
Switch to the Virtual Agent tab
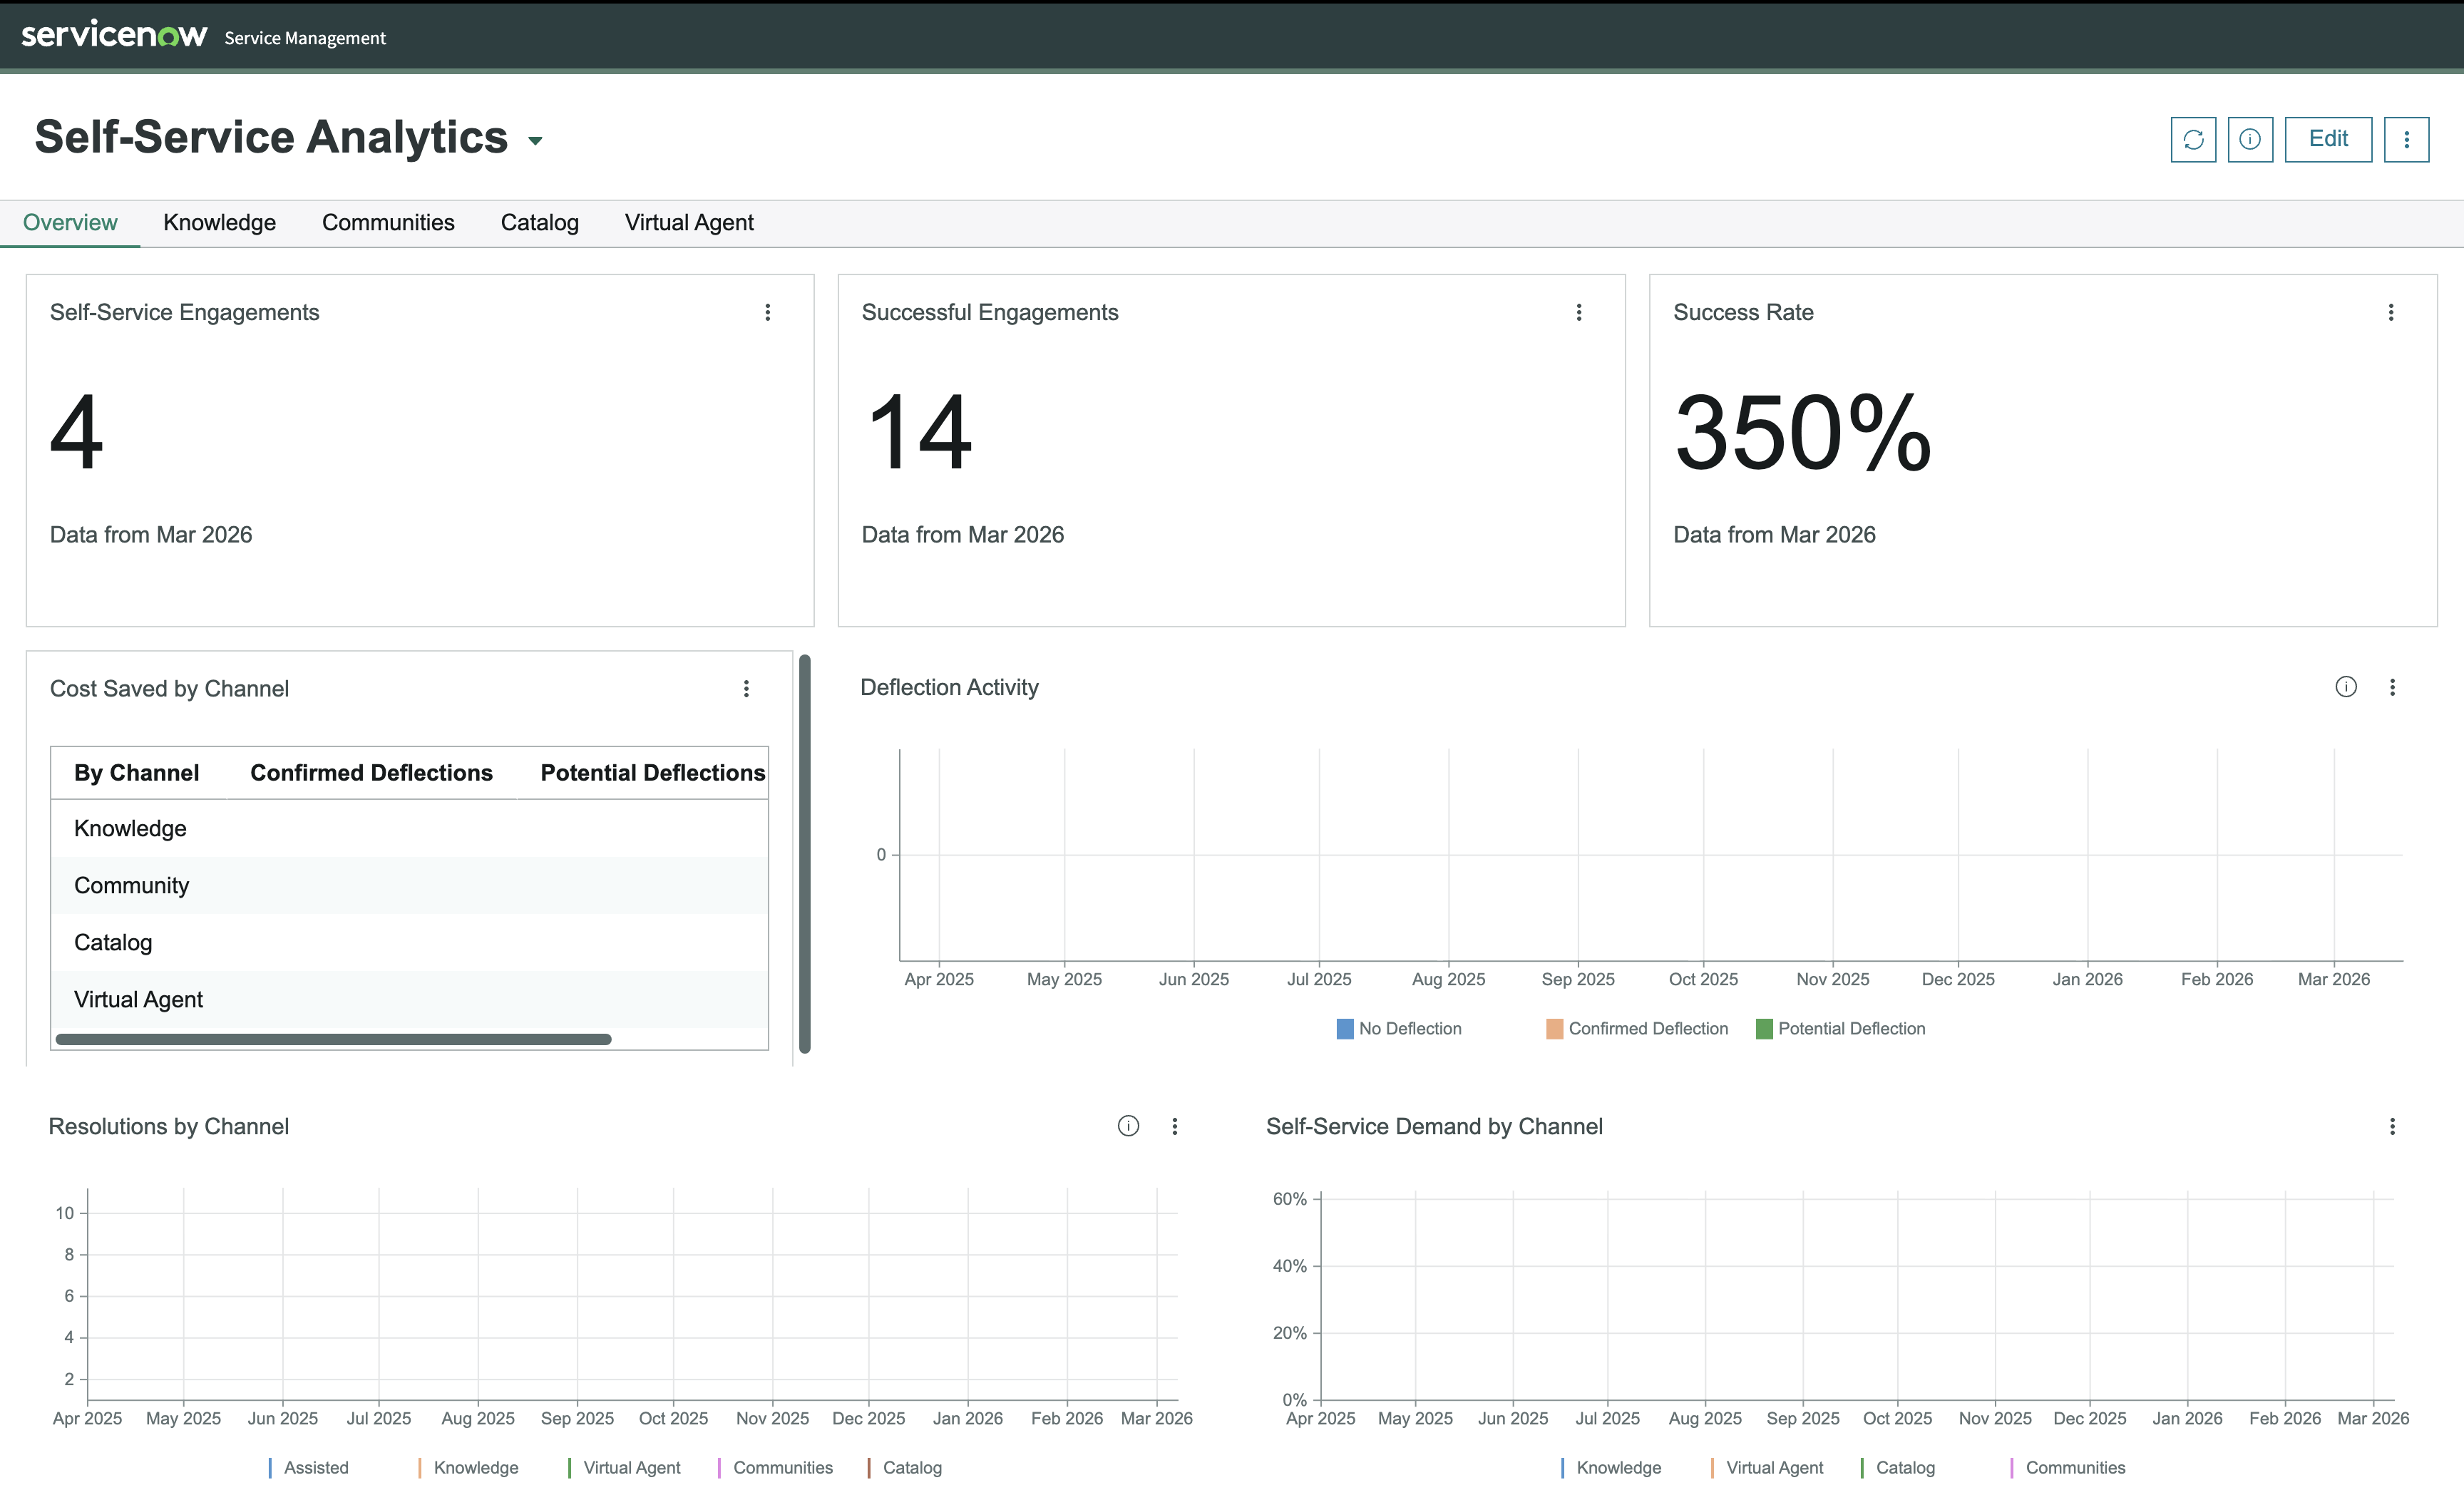[689, 222]
